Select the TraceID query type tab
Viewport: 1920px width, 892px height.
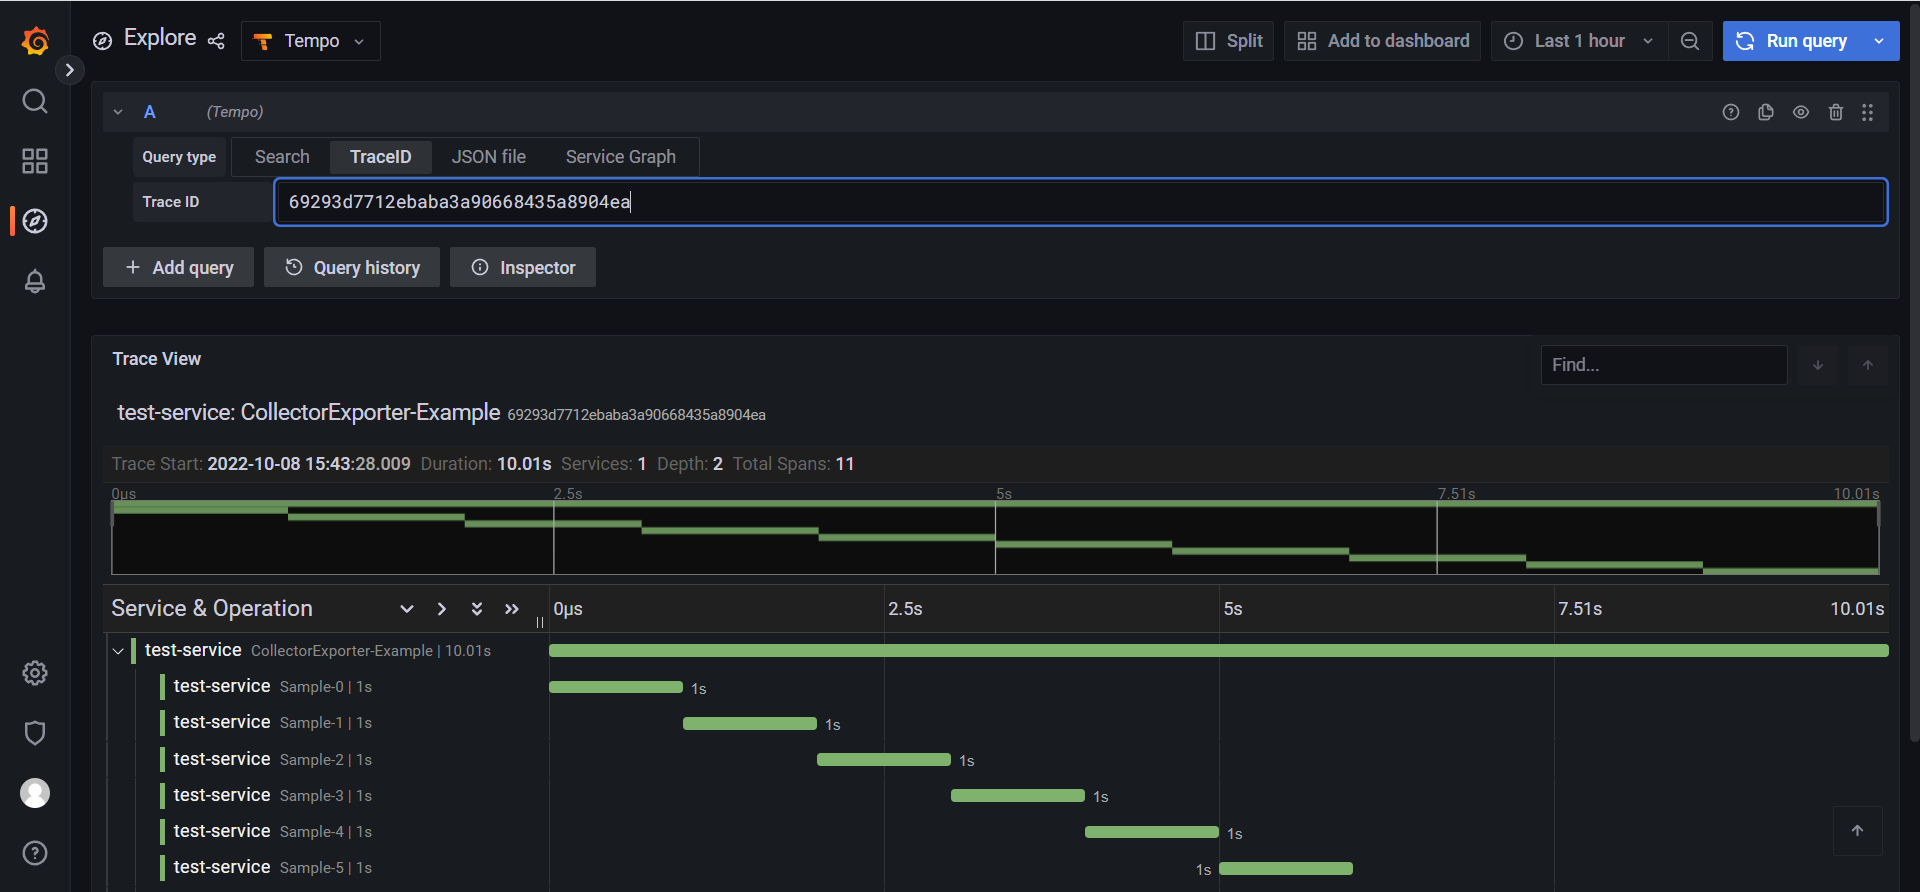(x=381, y=157)
